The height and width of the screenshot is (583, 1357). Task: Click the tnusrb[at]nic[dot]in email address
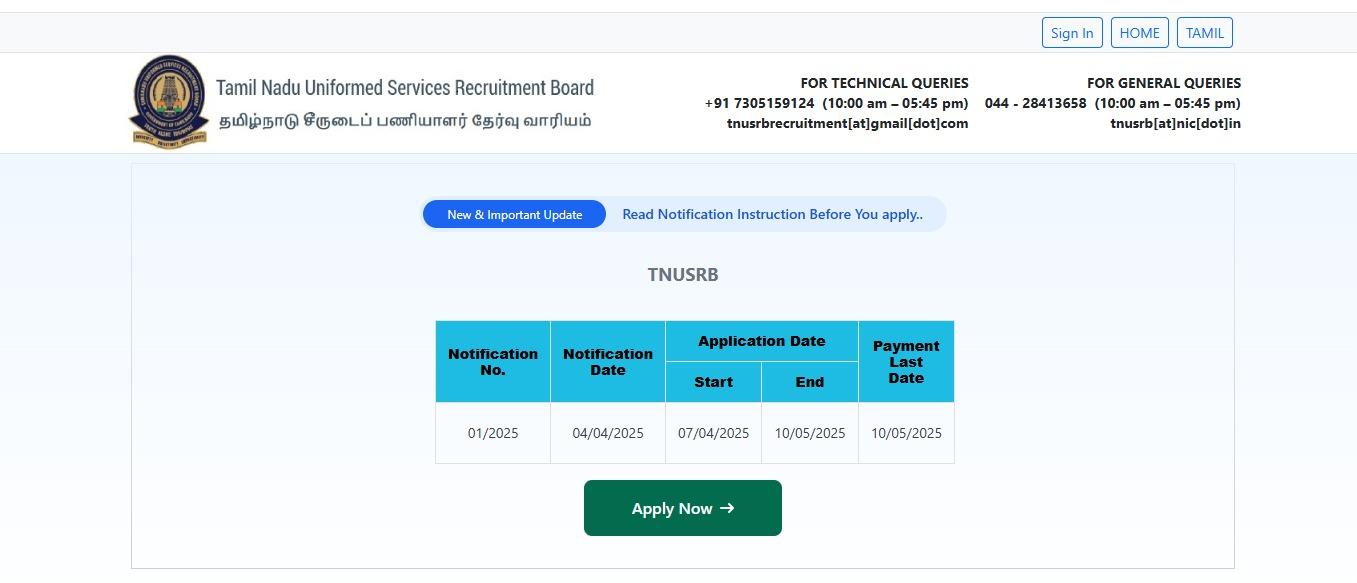click(1175, 124)
